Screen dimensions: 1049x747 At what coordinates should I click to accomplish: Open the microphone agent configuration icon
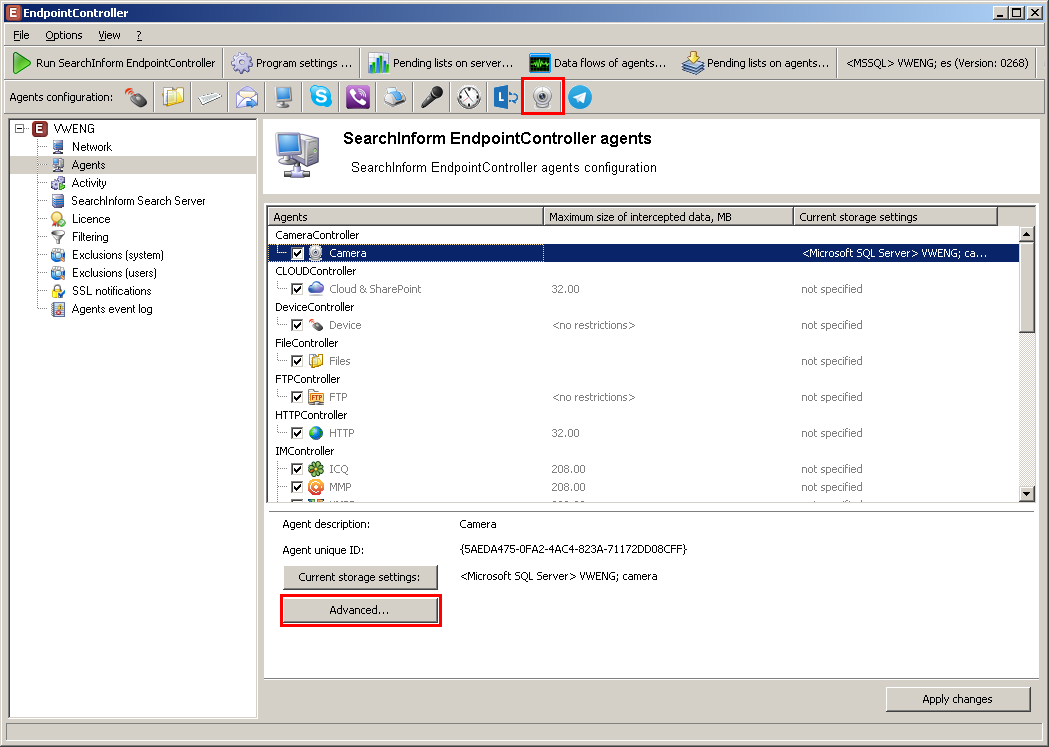[x=432, y=98]
